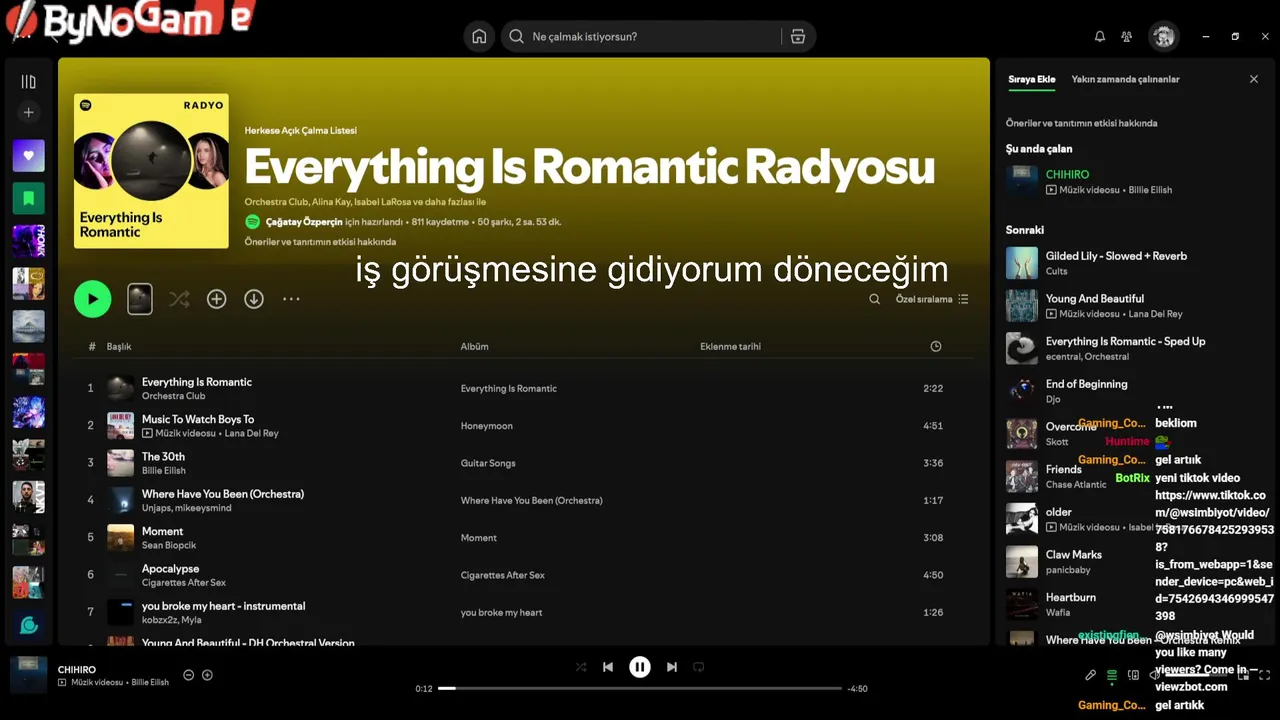This screenshot has height=720, width=1280.
Task: Open Cigarettes After Sex album link
Action: point(502,575)
